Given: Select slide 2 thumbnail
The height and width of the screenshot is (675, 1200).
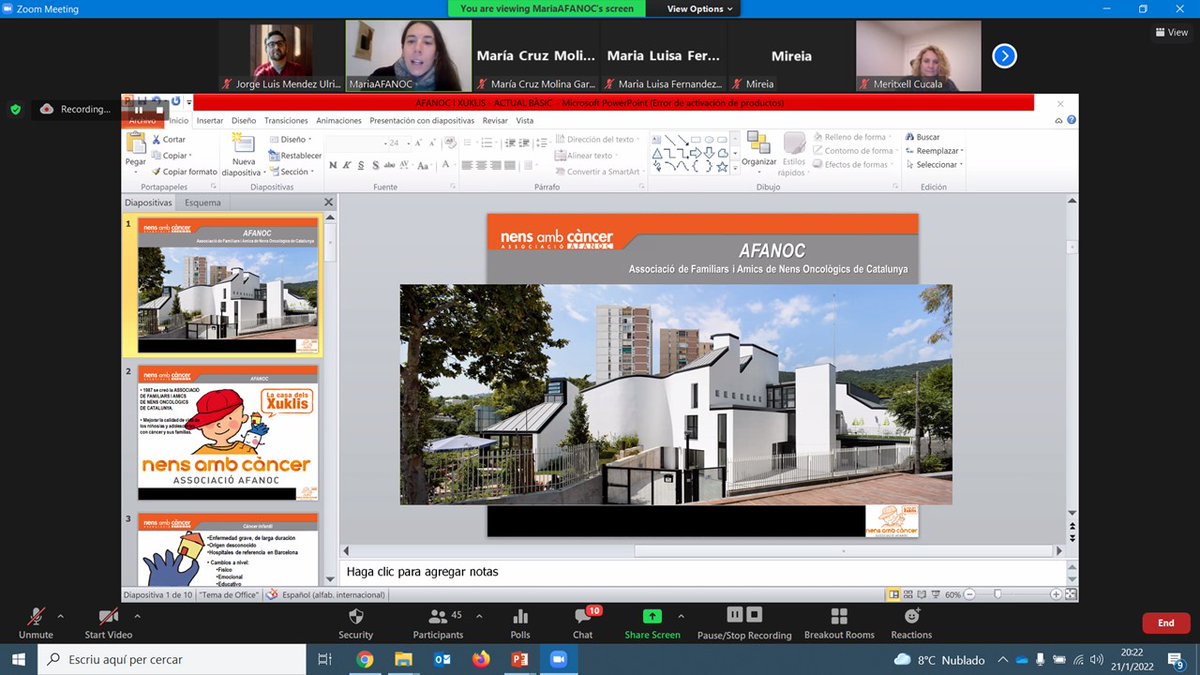Looking at the screenshot, I should (x=229, y=433).
